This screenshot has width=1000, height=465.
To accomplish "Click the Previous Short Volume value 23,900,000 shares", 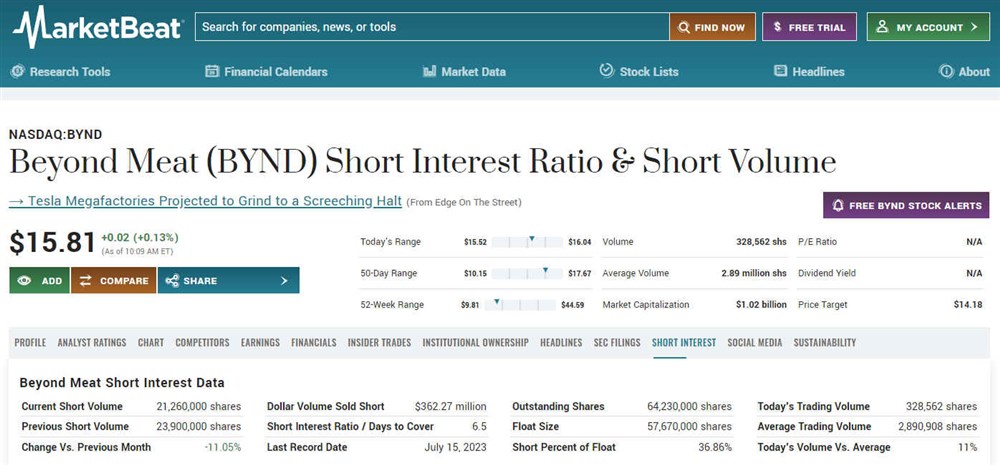I will point(199,426).
